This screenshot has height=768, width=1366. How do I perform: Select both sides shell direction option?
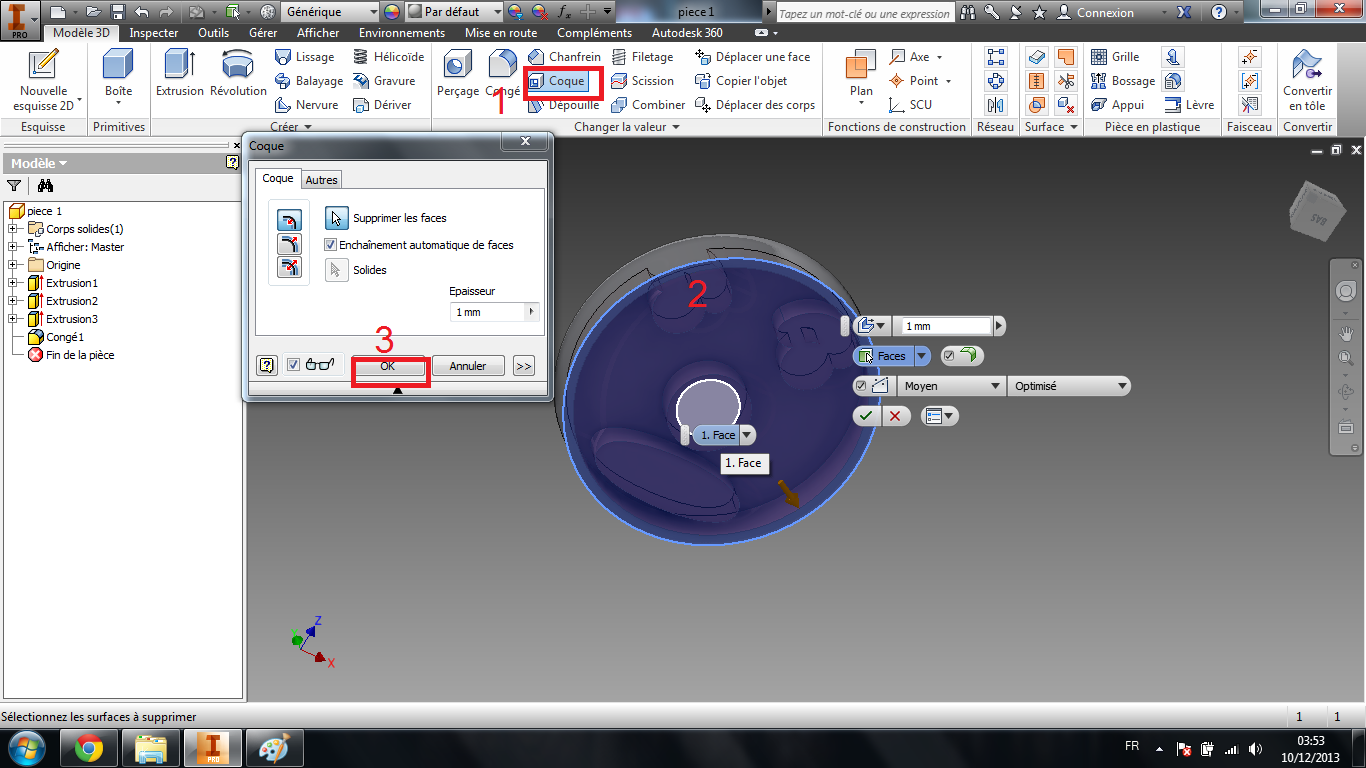[289, 267]
